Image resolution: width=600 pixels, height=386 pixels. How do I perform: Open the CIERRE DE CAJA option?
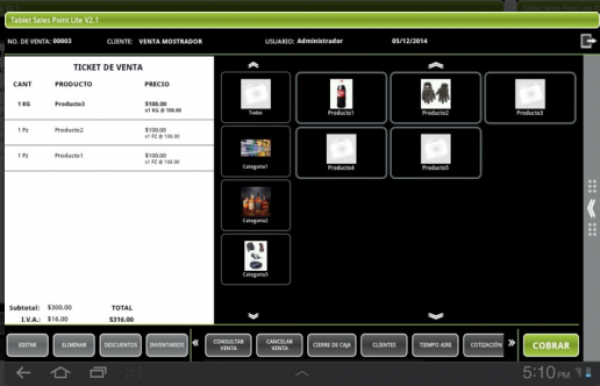pyautogui.click(x=332, y=345)
